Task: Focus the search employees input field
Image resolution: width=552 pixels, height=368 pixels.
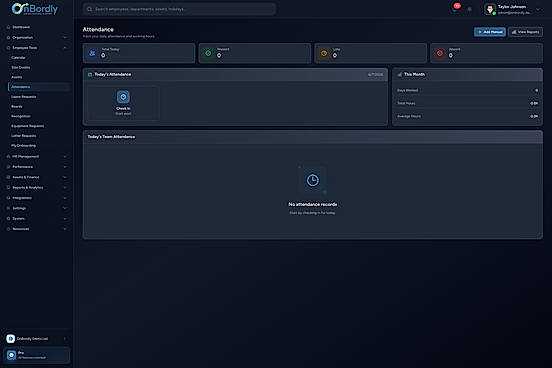Action: click(x=179, y=9)
